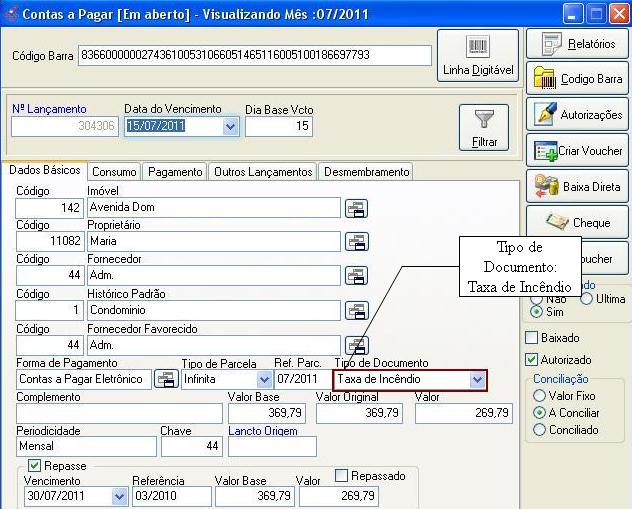
Task: Click the Linha Digitável barcode button
Action: click(477, 56)
